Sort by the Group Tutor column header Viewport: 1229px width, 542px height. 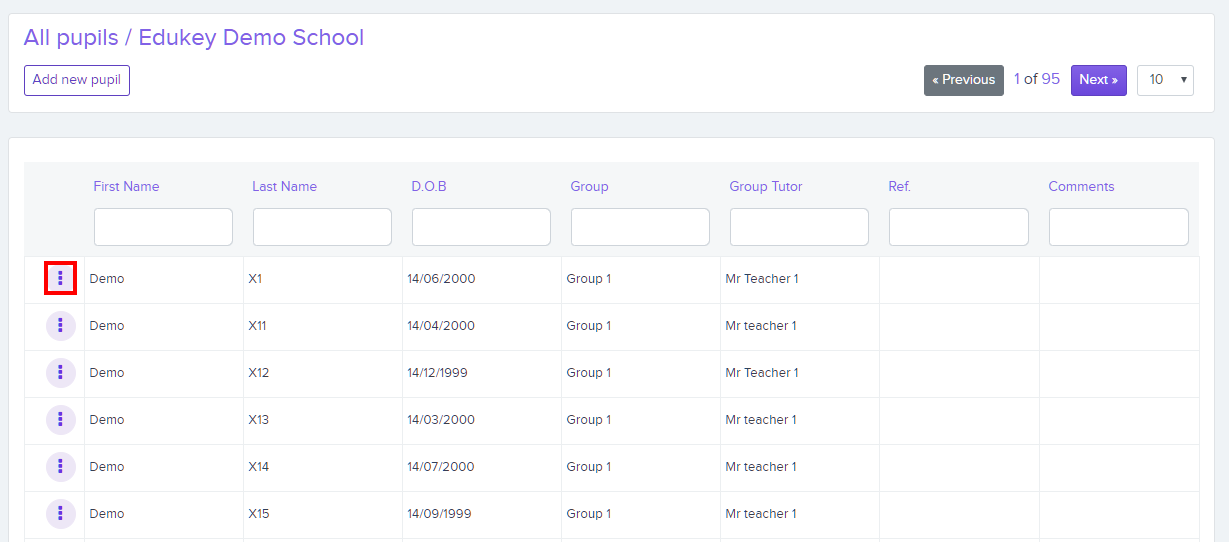[x=766, y=186]
